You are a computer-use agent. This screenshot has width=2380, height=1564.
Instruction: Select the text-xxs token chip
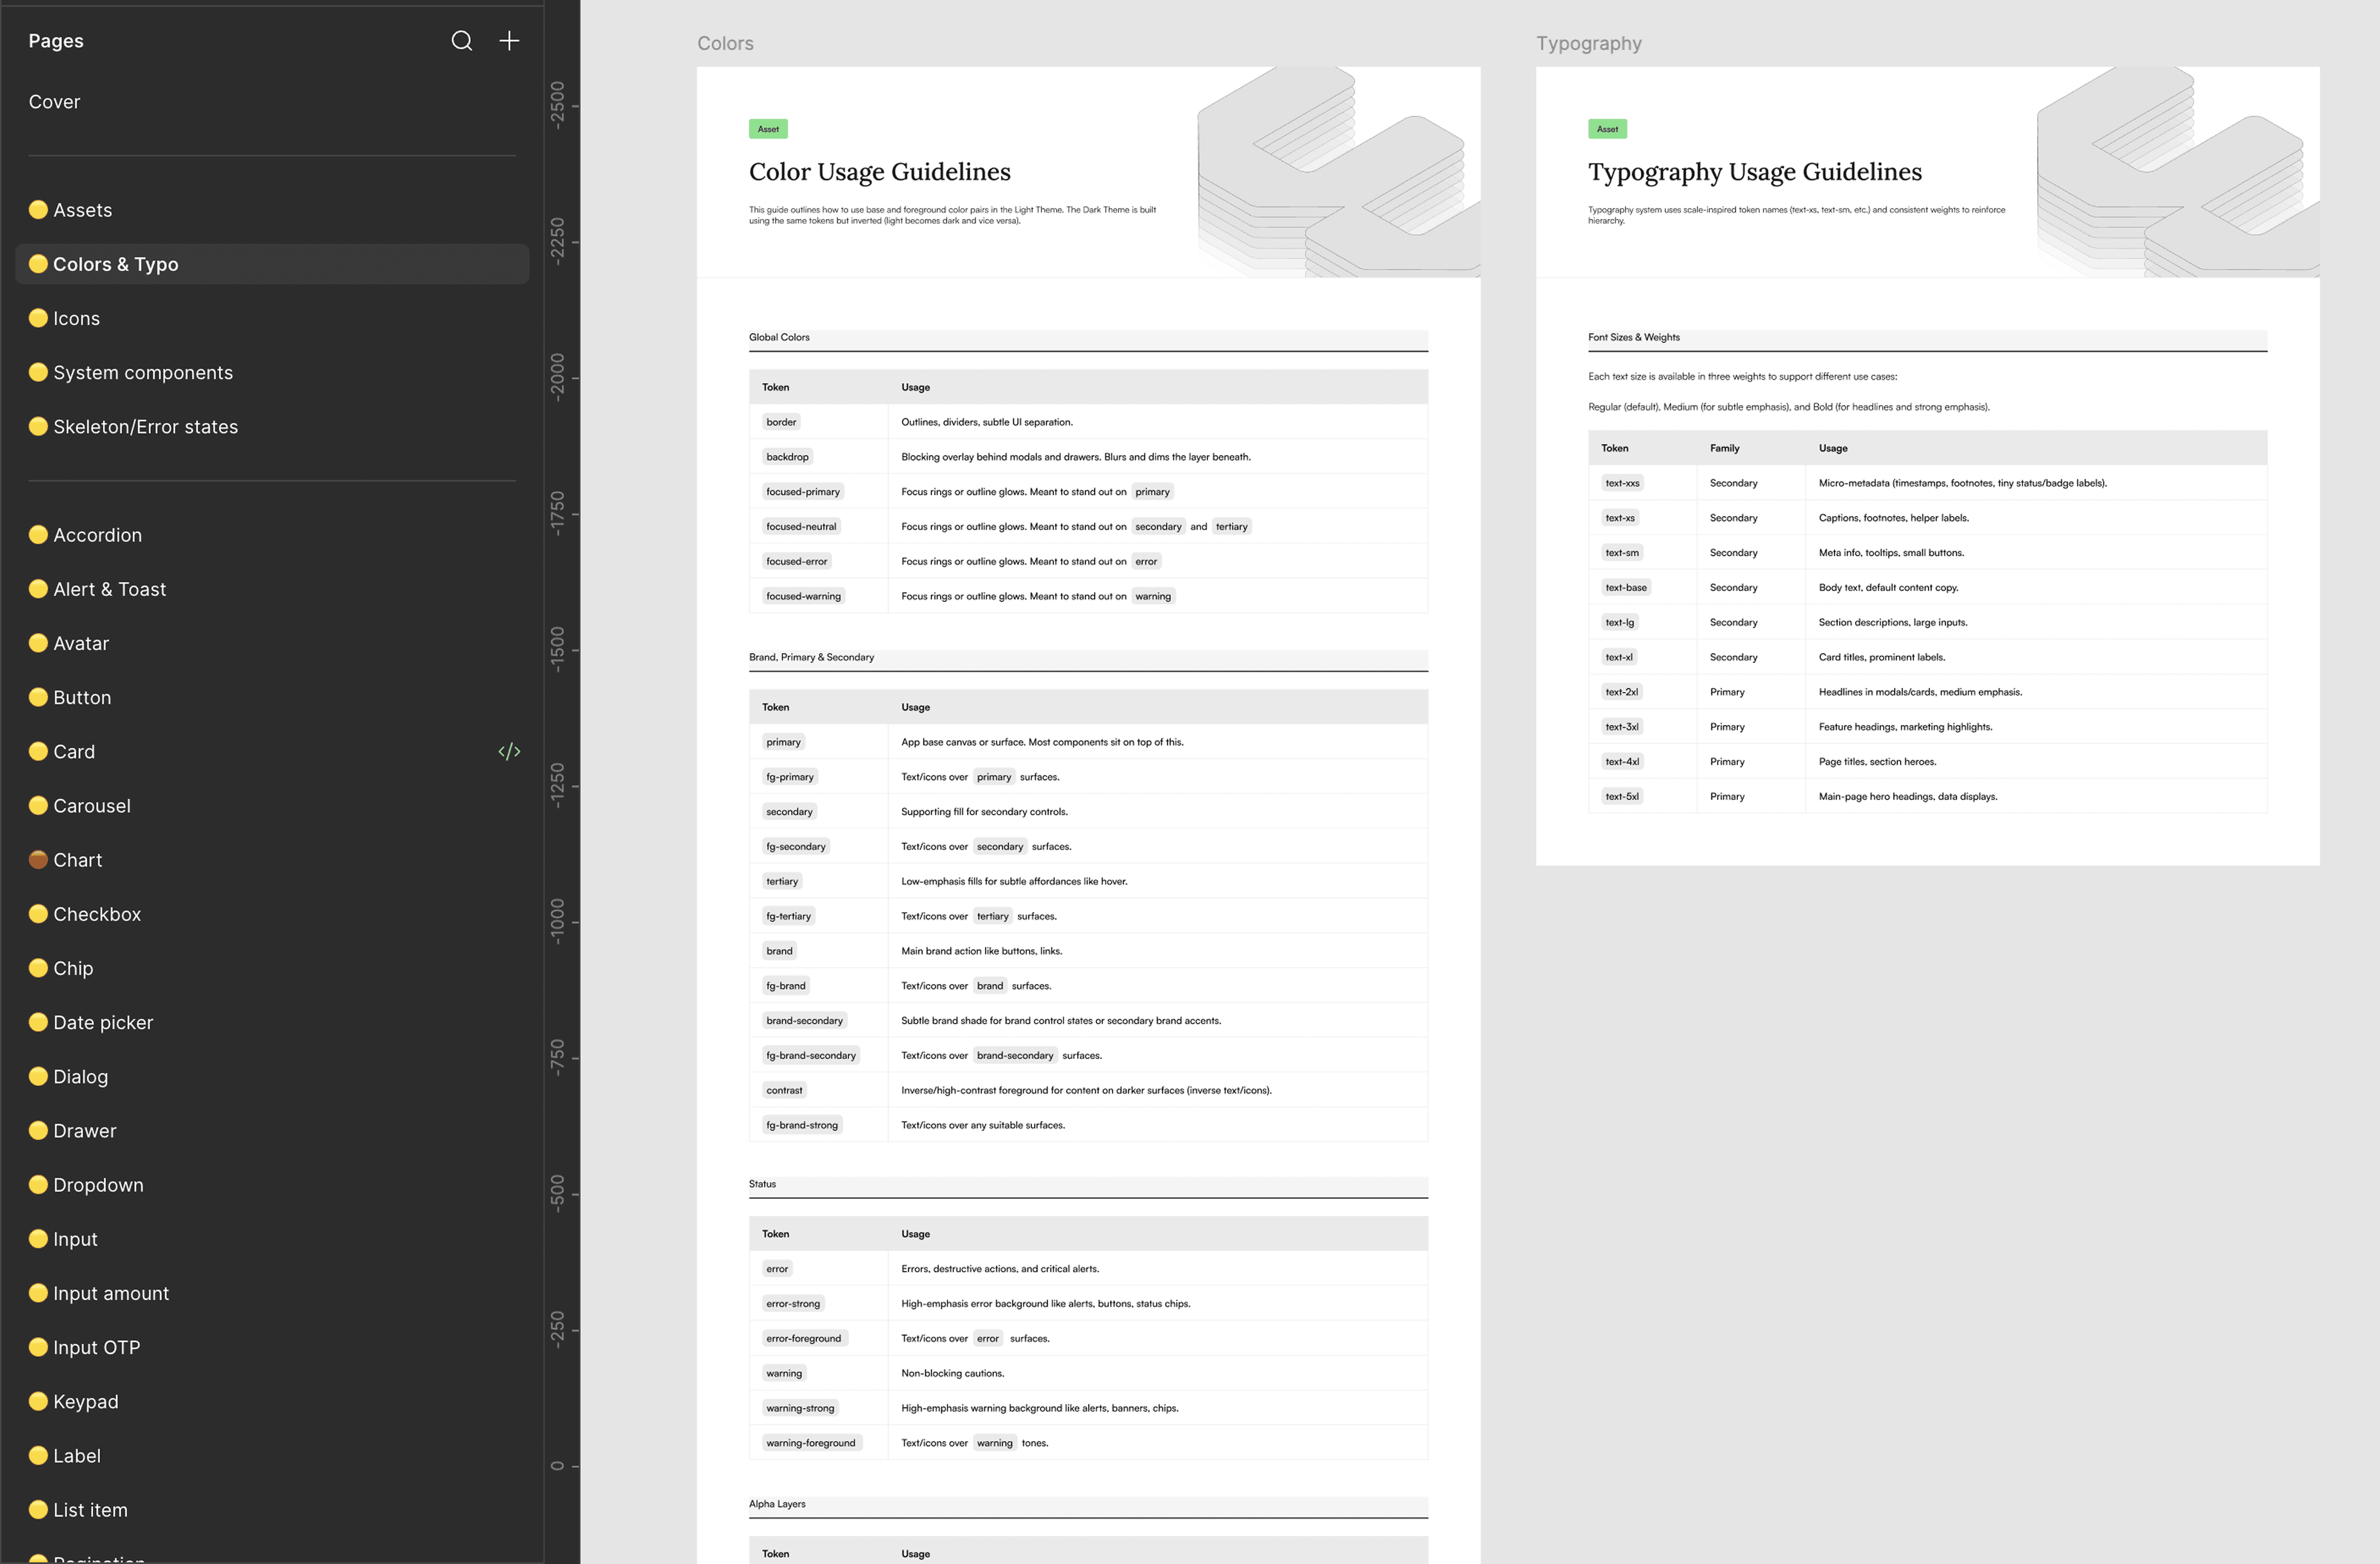[x=1622, y=483]
